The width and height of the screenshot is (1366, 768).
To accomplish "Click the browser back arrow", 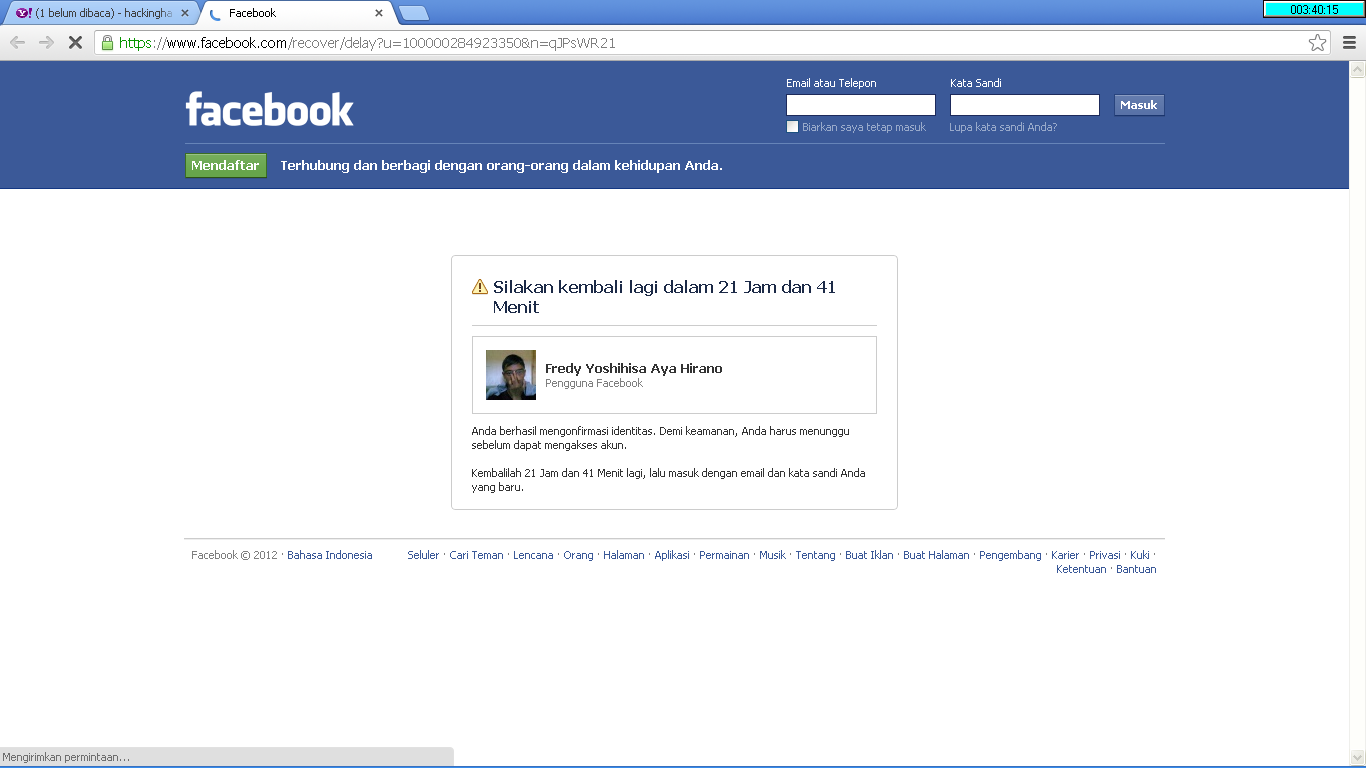I will (17, 42).
